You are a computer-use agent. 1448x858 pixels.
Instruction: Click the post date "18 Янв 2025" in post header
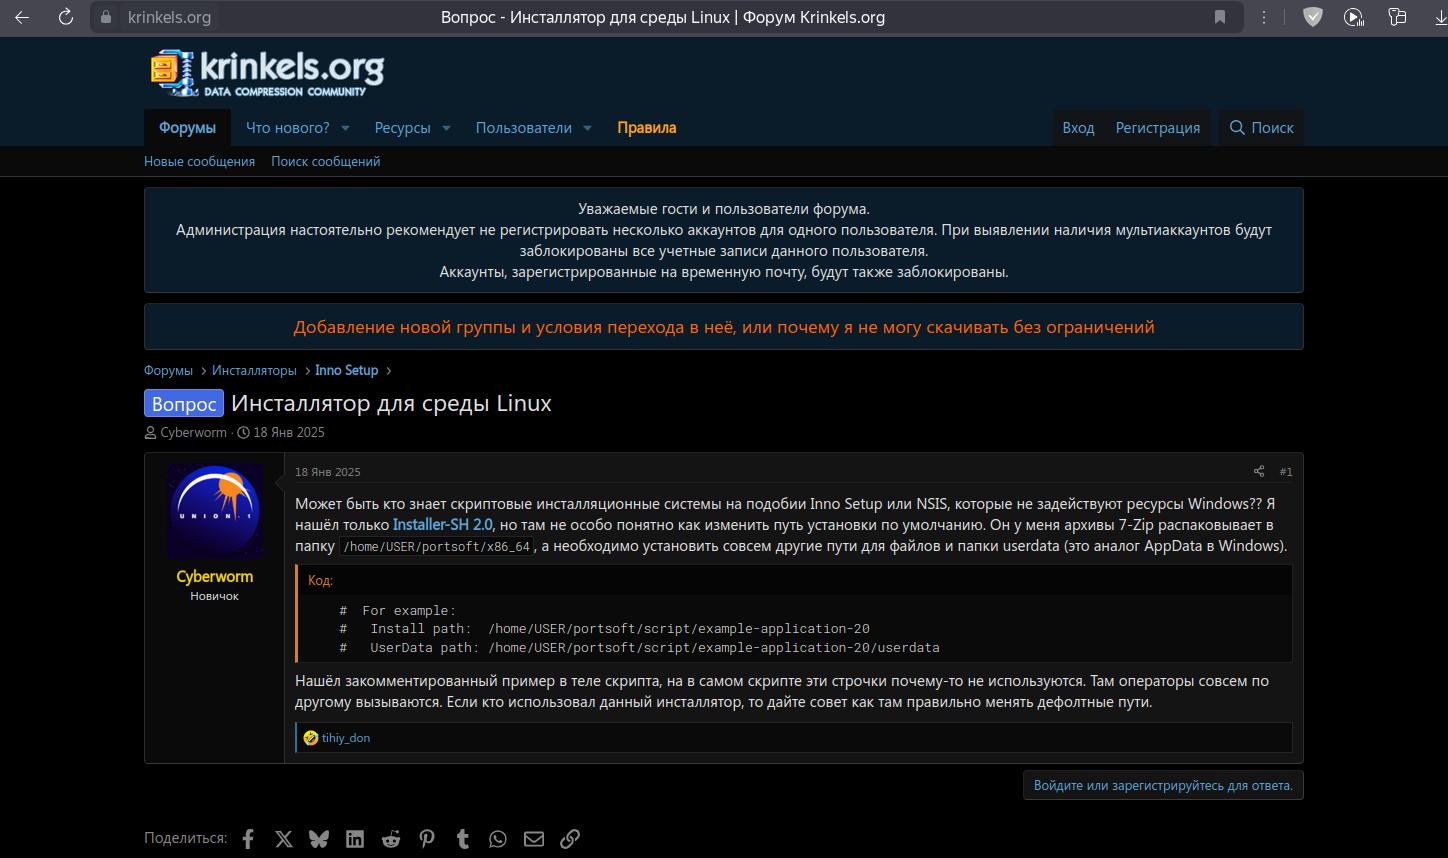(x=328, y=472)
